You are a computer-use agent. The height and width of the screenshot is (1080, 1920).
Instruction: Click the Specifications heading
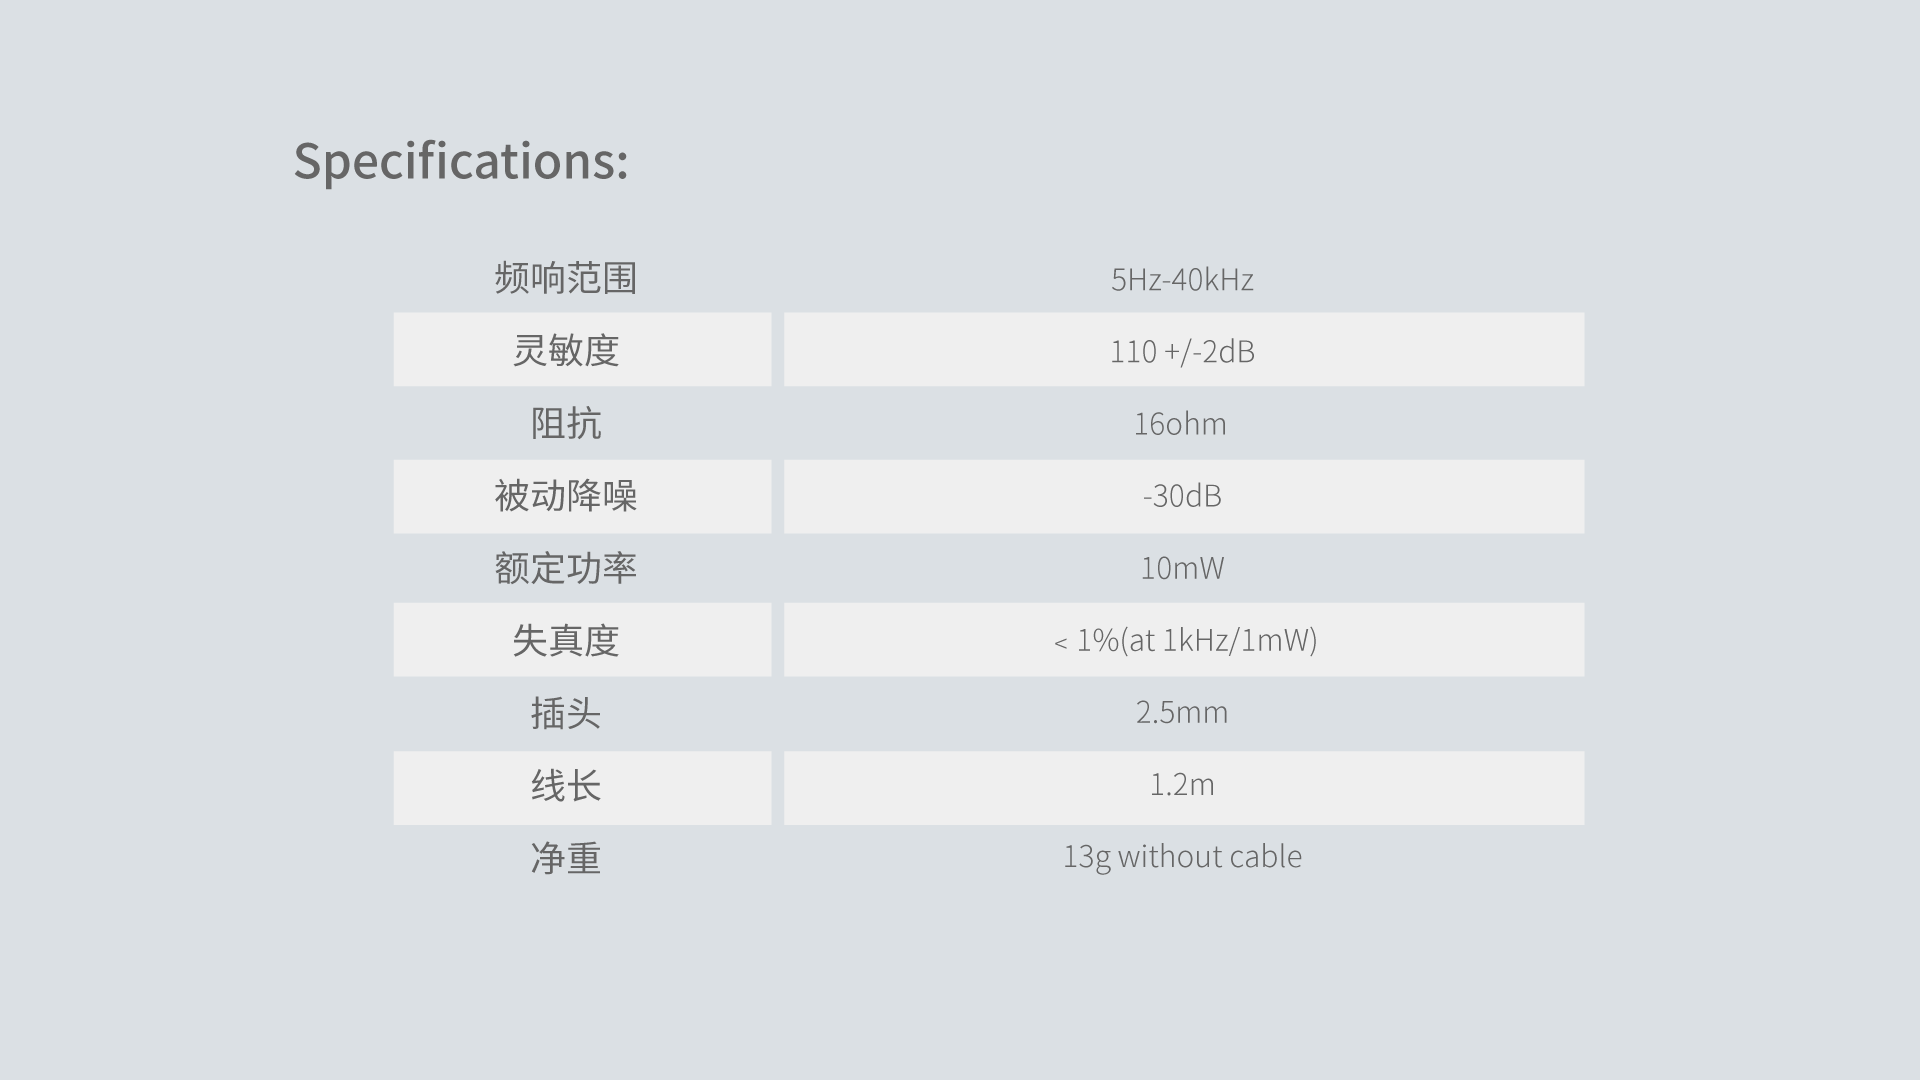461,161
